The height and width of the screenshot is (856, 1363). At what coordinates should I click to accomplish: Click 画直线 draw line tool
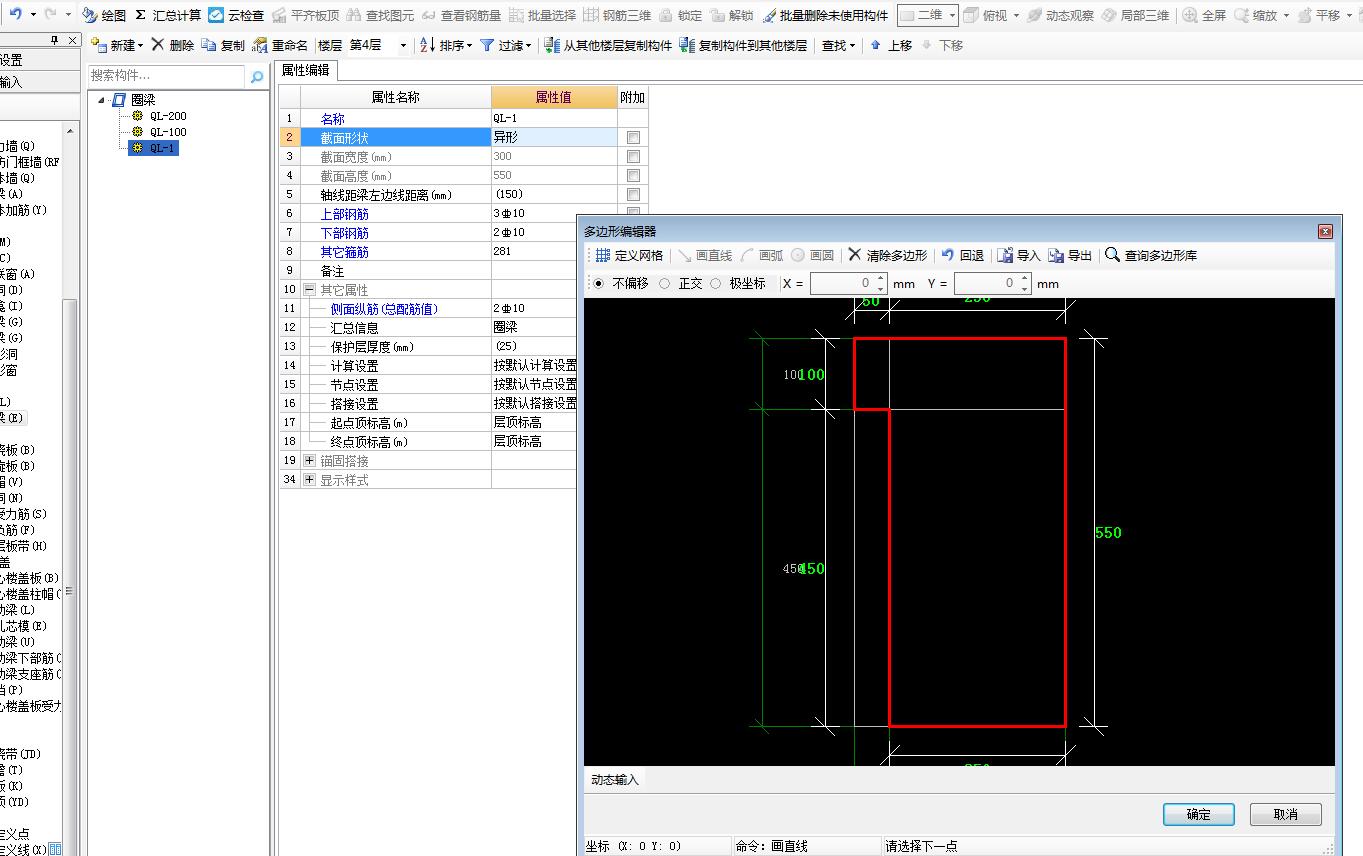click(x=705, y=255)
